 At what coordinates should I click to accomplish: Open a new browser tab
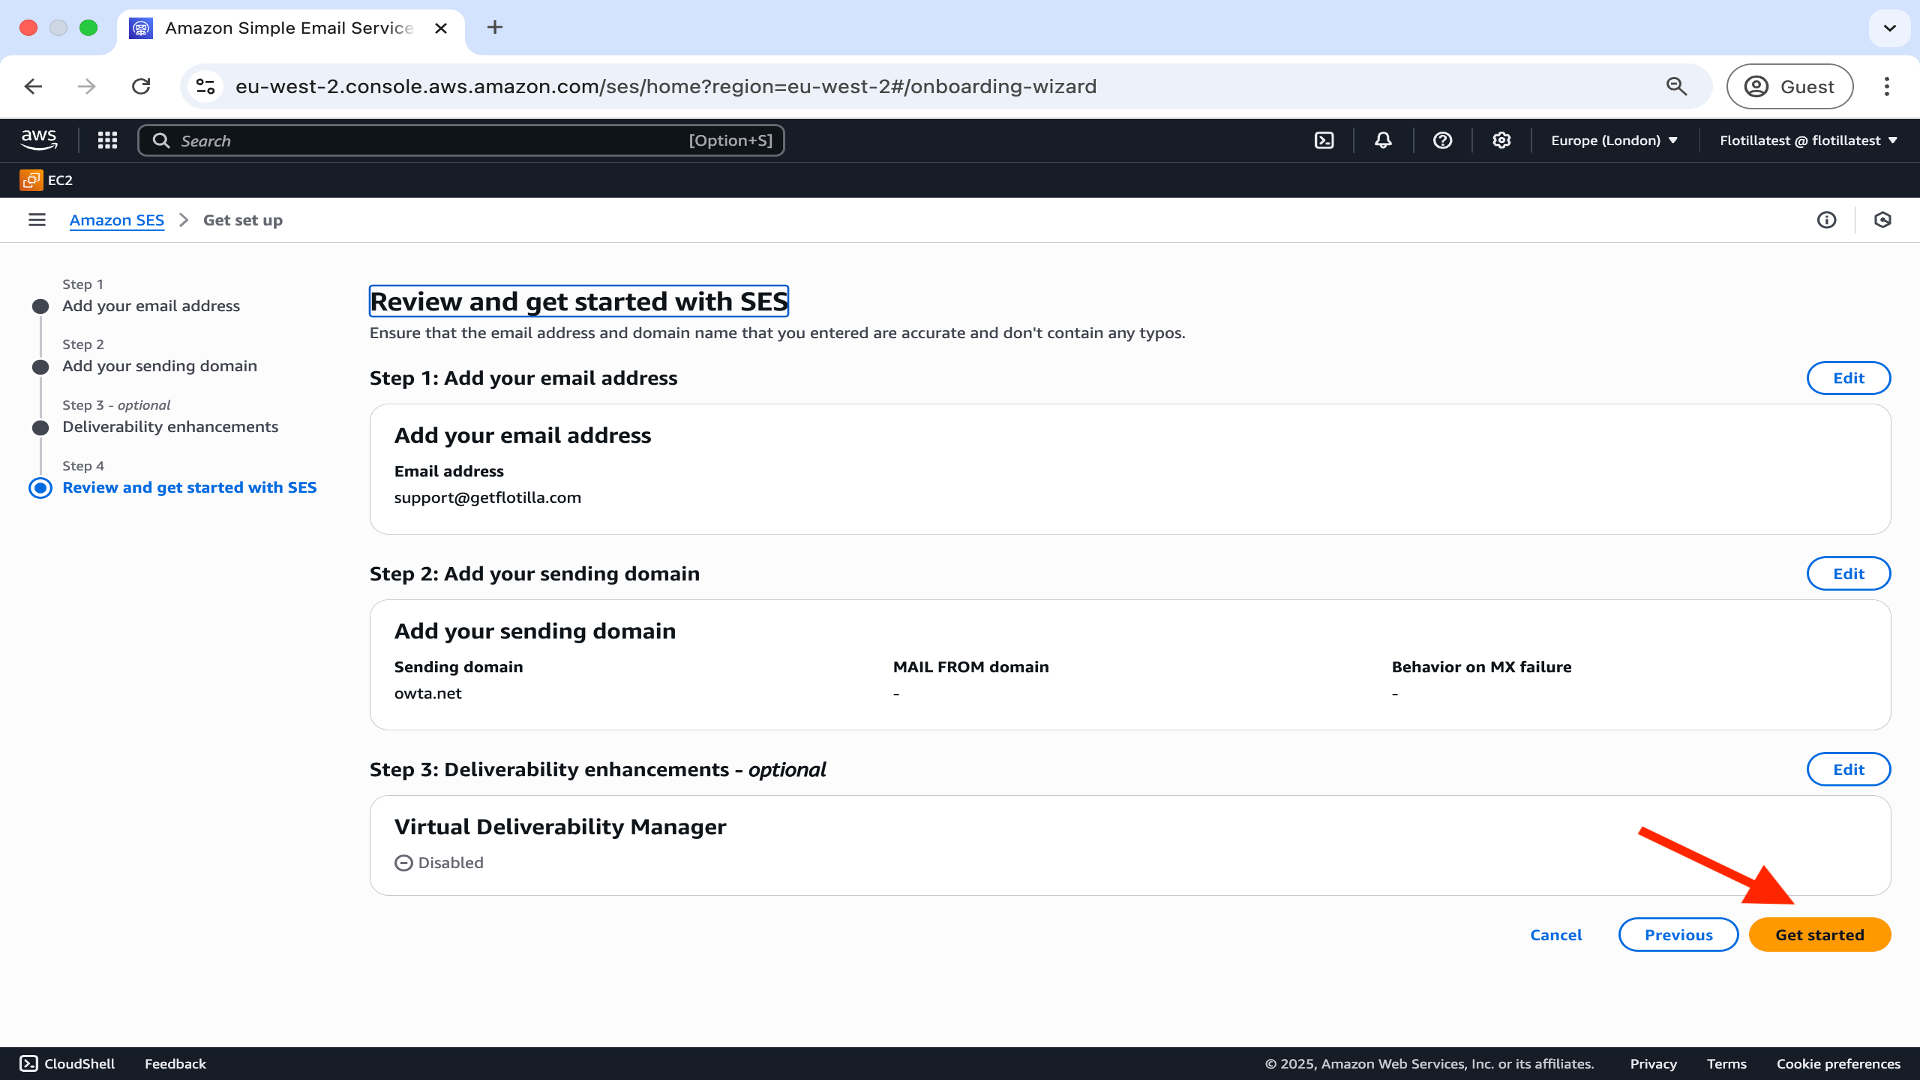coord(495,27)
